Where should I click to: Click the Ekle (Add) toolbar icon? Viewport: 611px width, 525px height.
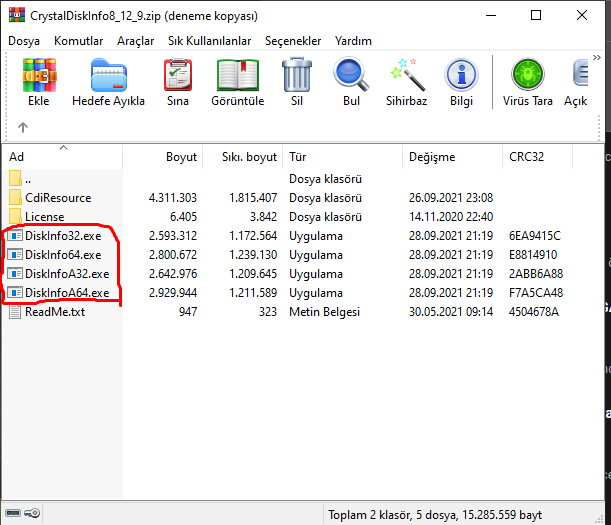pos(39,75)
